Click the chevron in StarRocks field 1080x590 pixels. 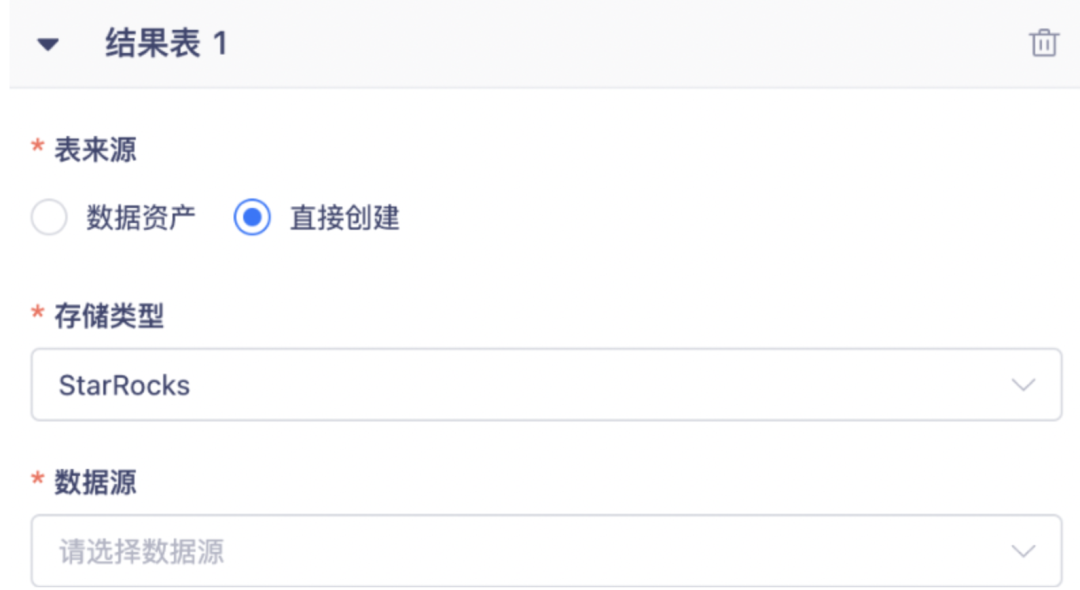point(1023,385)
